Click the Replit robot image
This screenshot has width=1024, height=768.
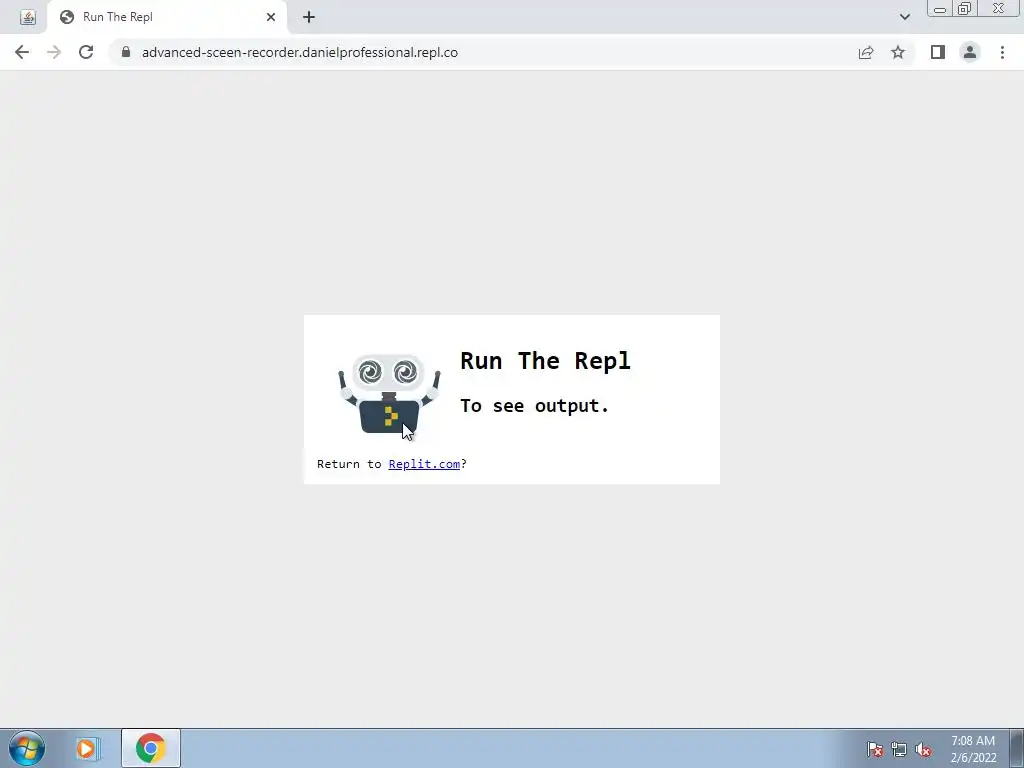[x=389, y=394]
